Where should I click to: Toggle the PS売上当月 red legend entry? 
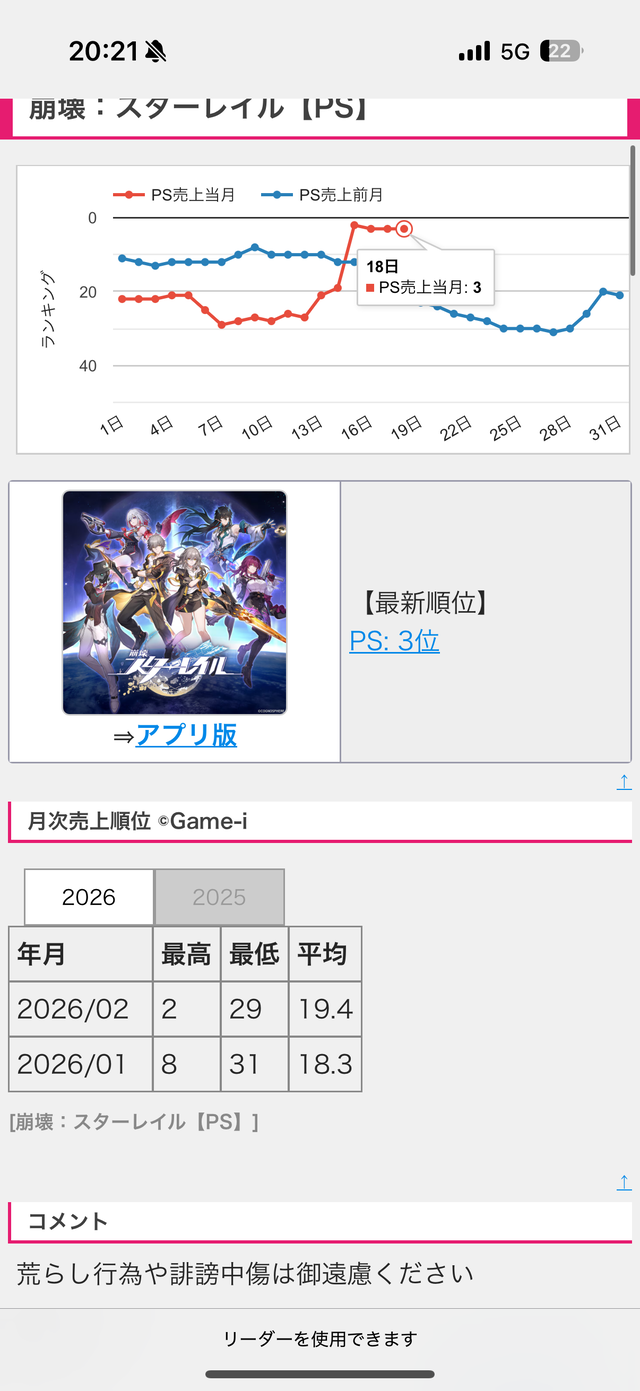173,195
